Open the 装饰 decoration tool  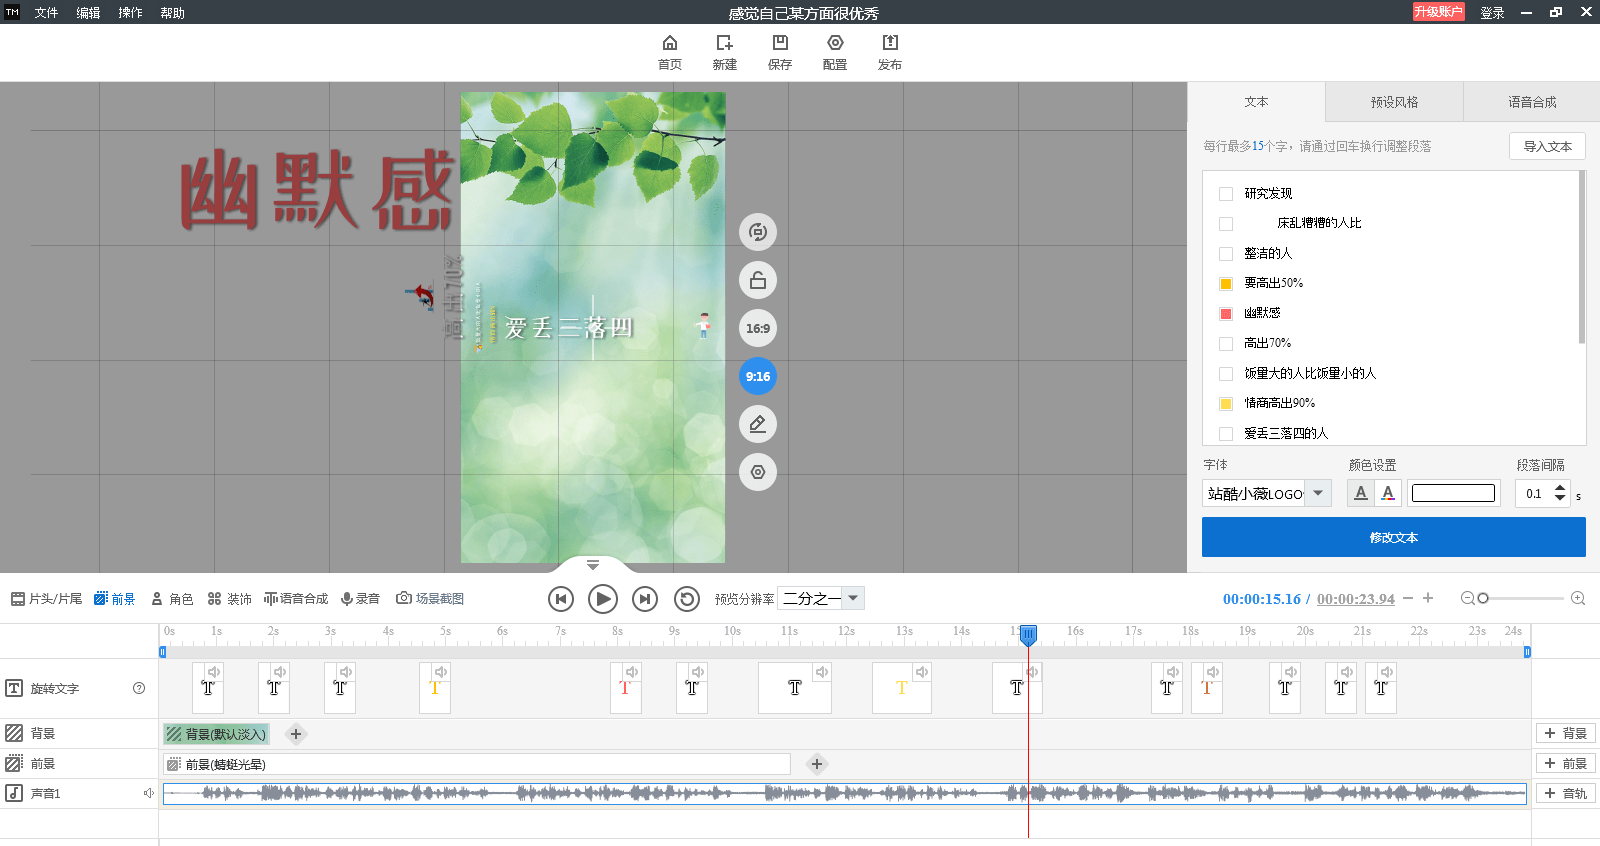tap(230, 599)
